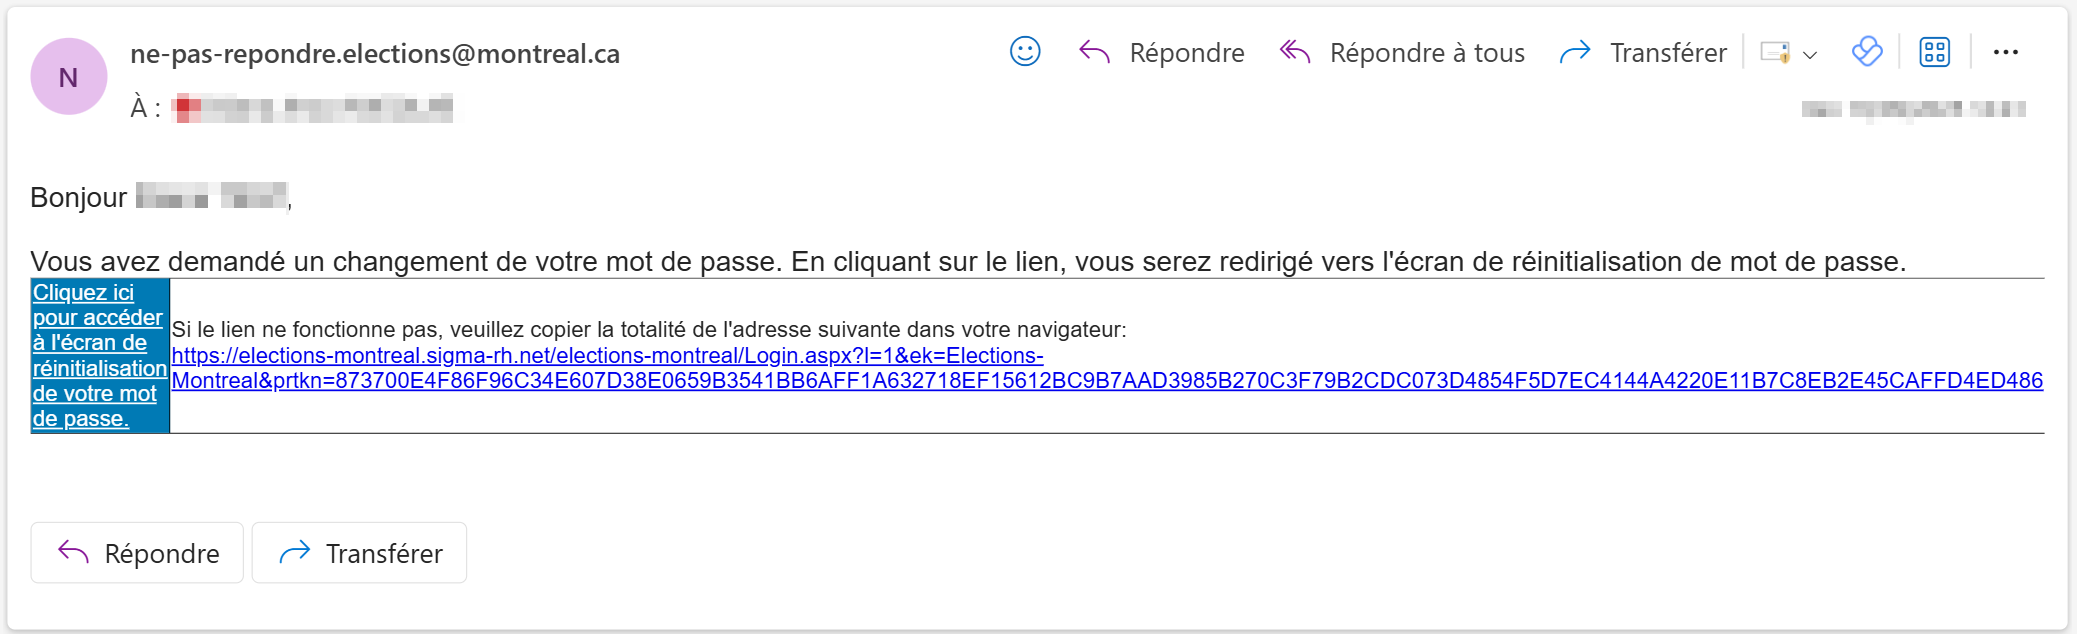Open the Cliquez ici password reset link
The image size is (2077, 634).
point(98,356)
